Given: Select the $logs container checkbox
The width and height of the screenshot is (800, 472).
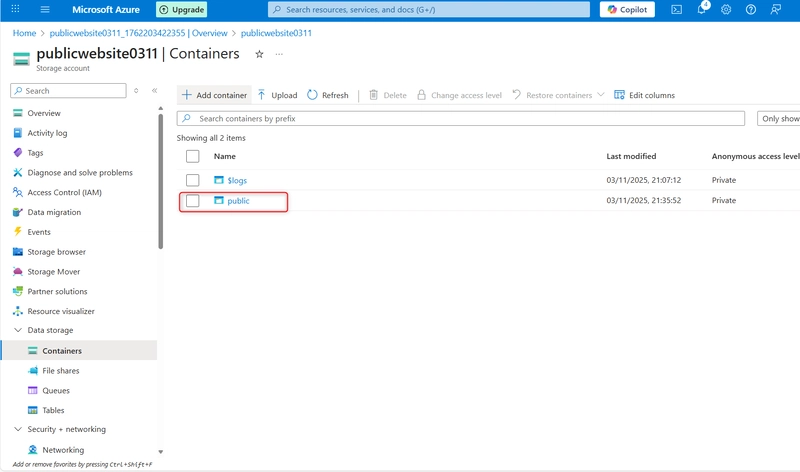Looking at the screenshot, I should (x=193, y=180).
